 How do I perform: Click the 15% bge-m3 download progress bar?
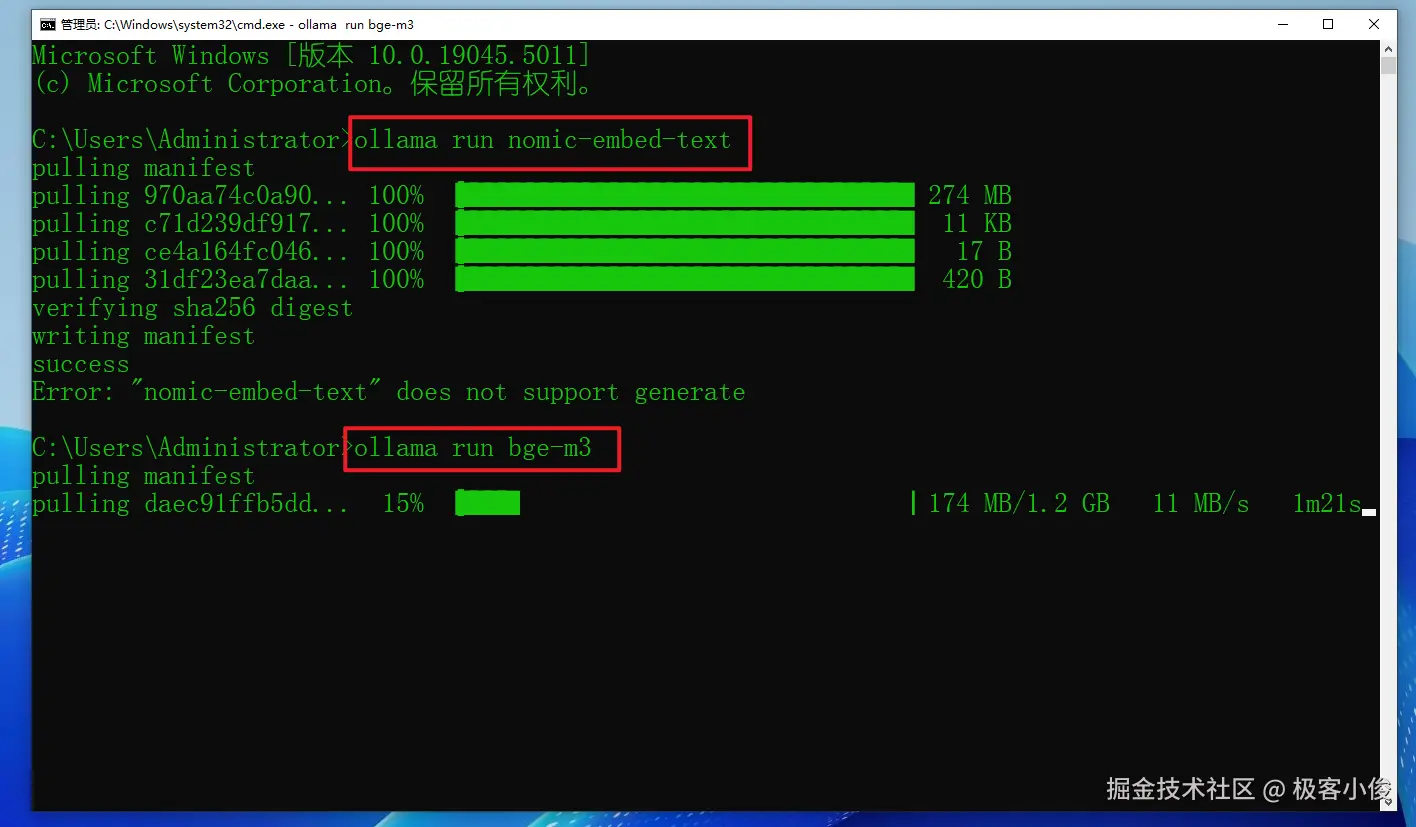[685, 503]
